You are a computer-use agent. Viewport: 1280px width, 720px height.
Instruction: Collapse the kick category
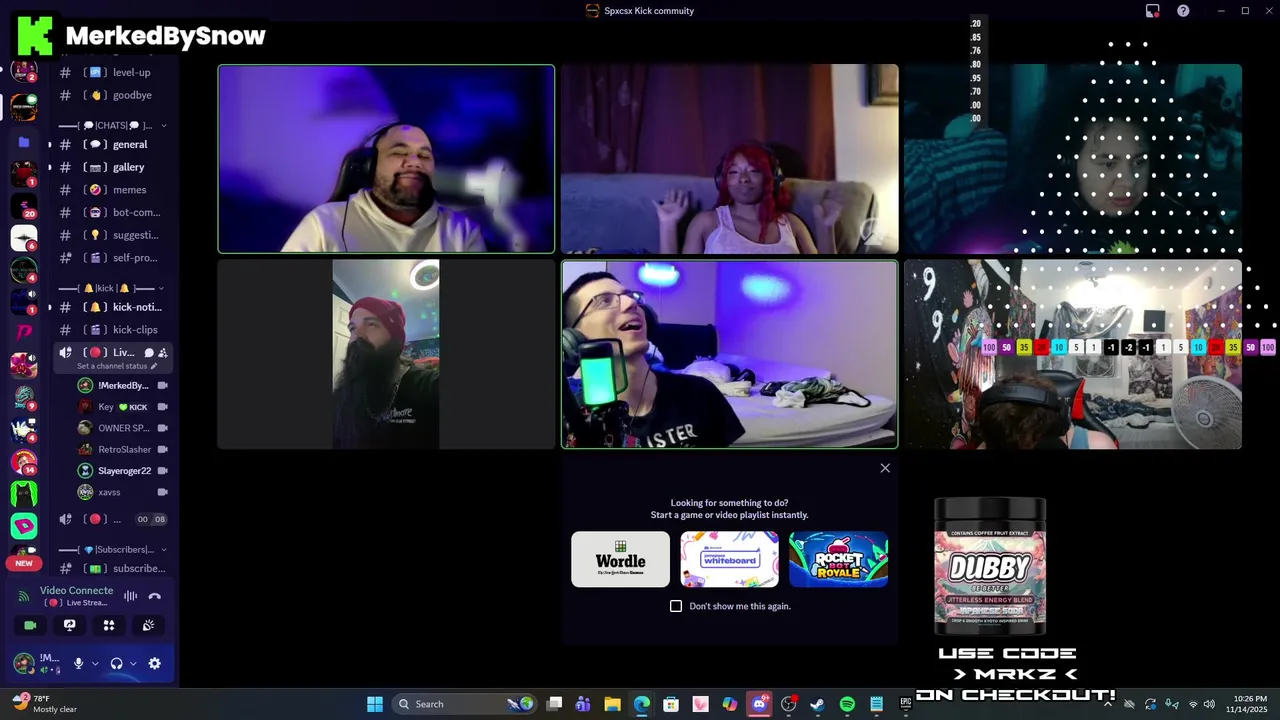pos(112,288)
